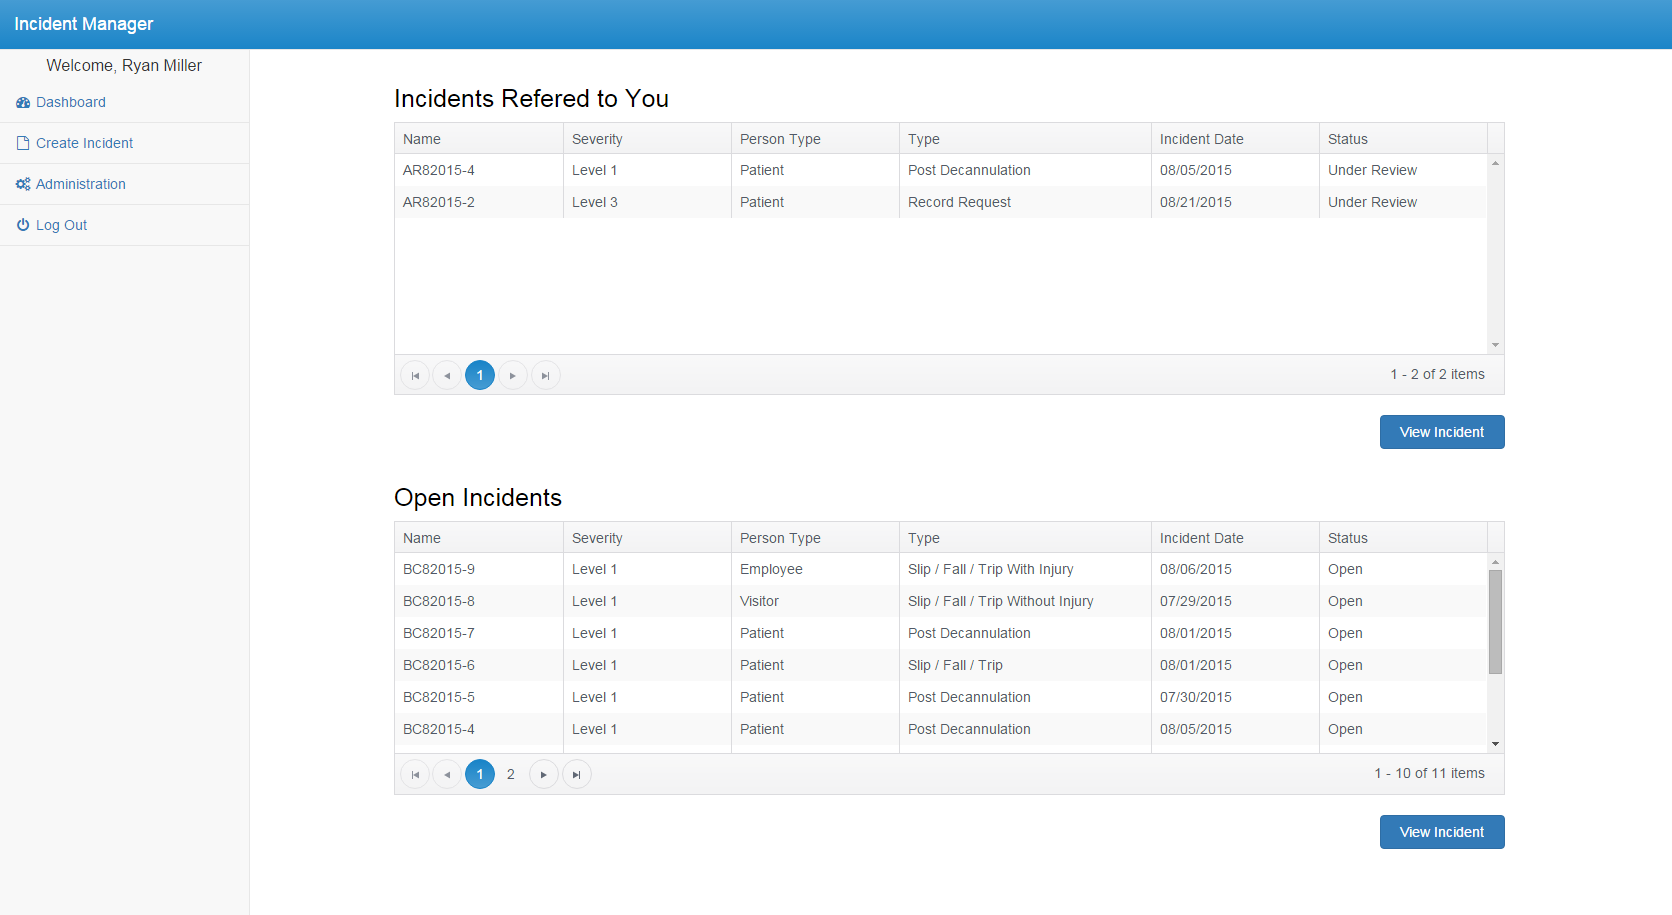Viewport: 1672px width, 915px height.
Task: Click Slip / Fall / Trip Without Injury cell
Action: click(x=1025, y=601)
